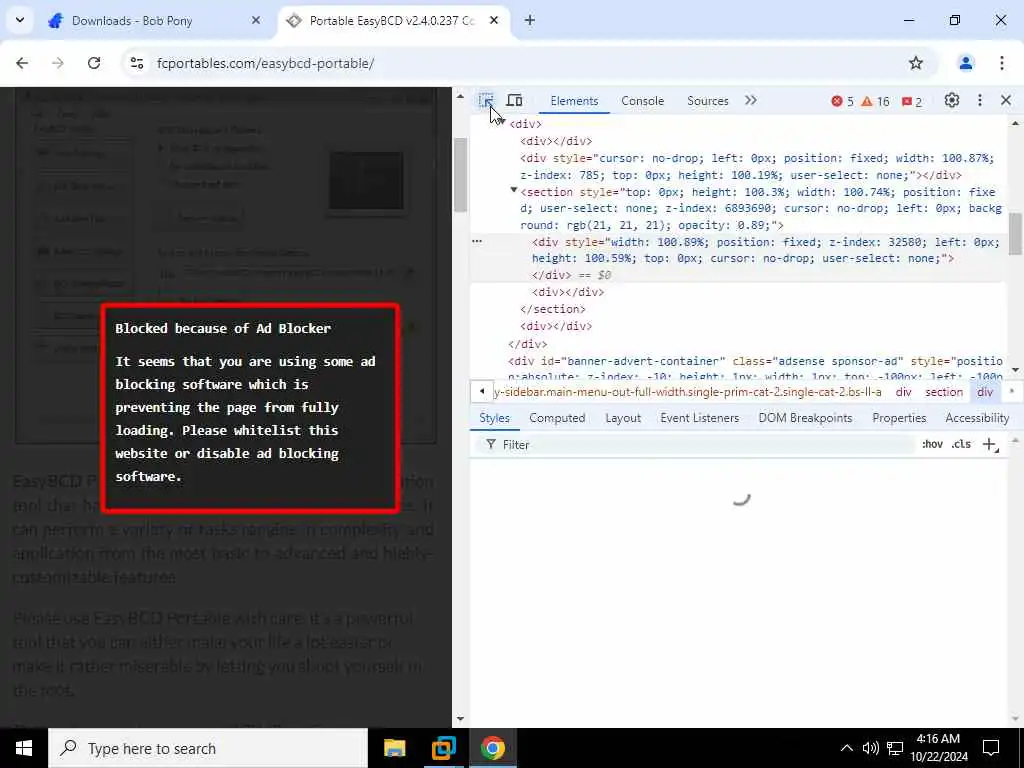Select the middle div breadcrumb before section
The width and height of the screenshot is (1024, 768).
click(903, 392)
